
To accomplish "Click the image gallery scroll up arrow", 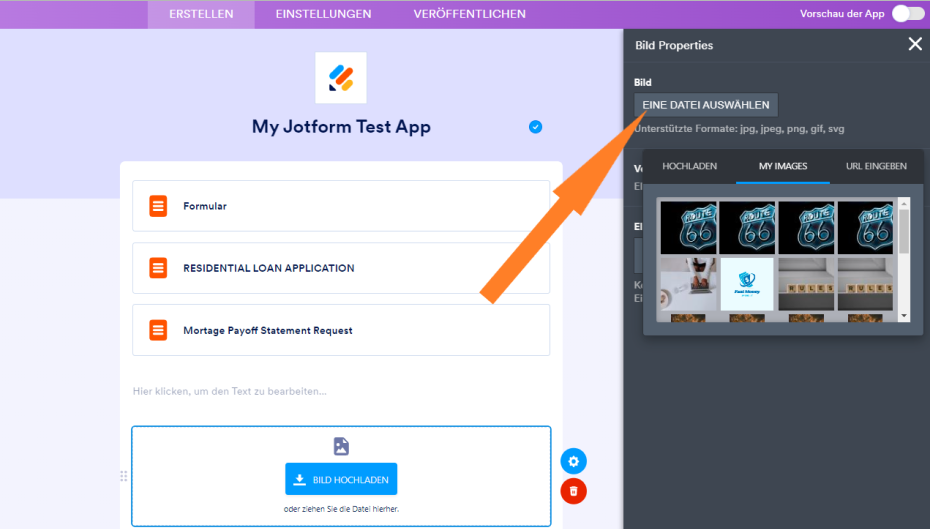I will 904,204.
